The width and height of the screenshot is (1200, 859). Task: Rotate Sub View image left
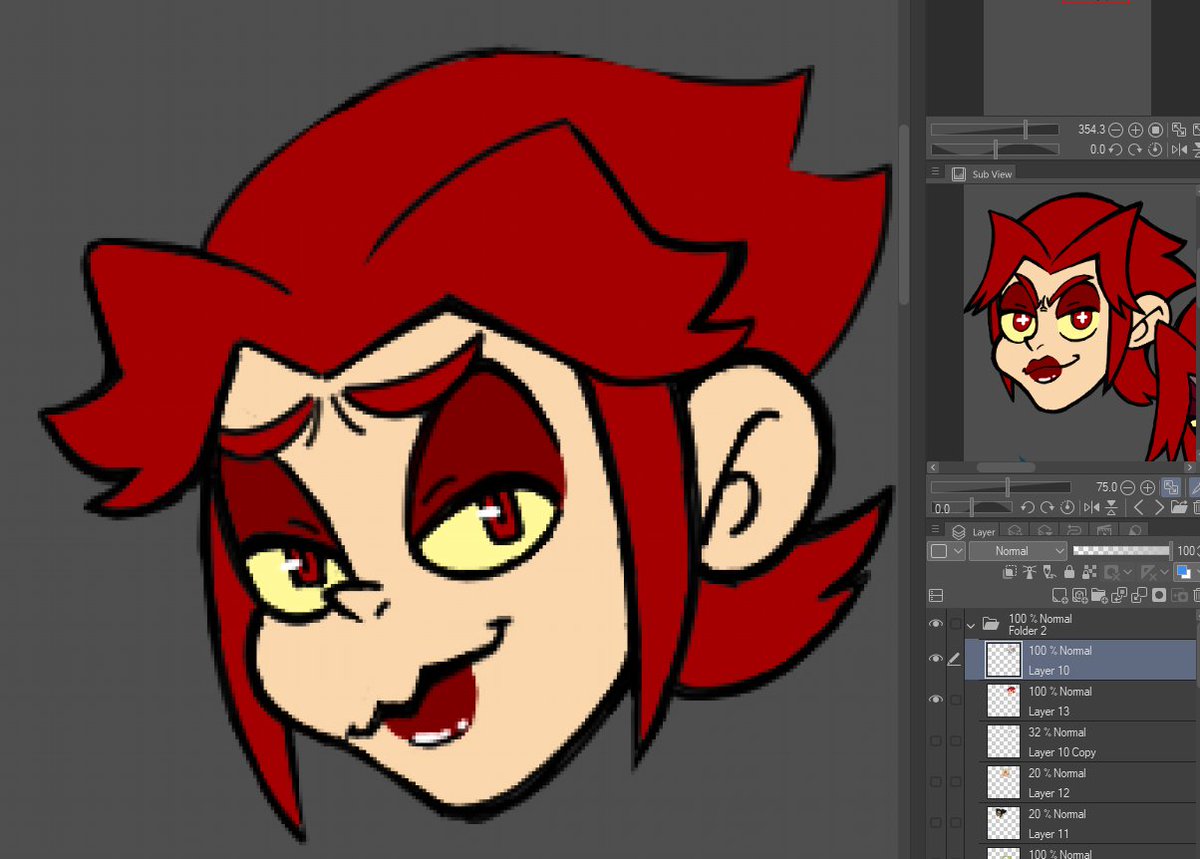click(1027, 508)
